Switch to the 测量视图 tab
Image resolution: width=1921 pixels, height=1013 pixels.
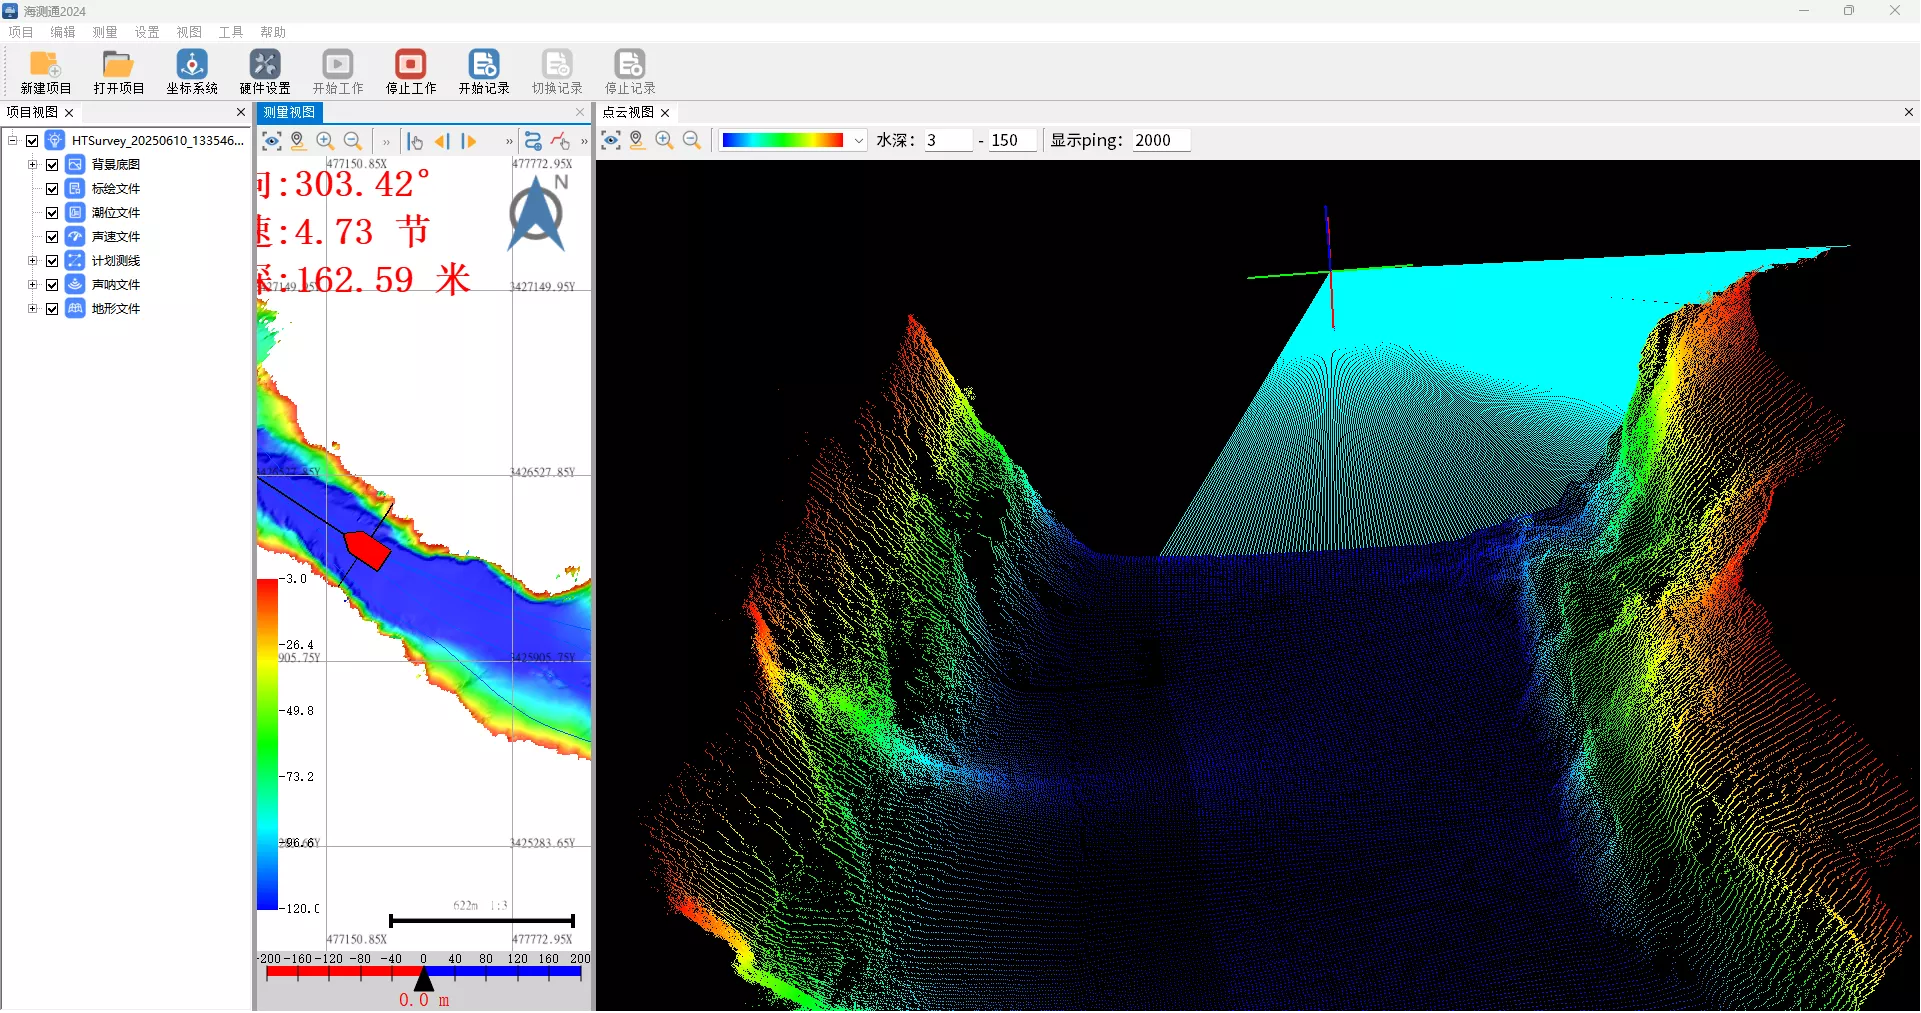pyautogui.click(x=290, y=112)
